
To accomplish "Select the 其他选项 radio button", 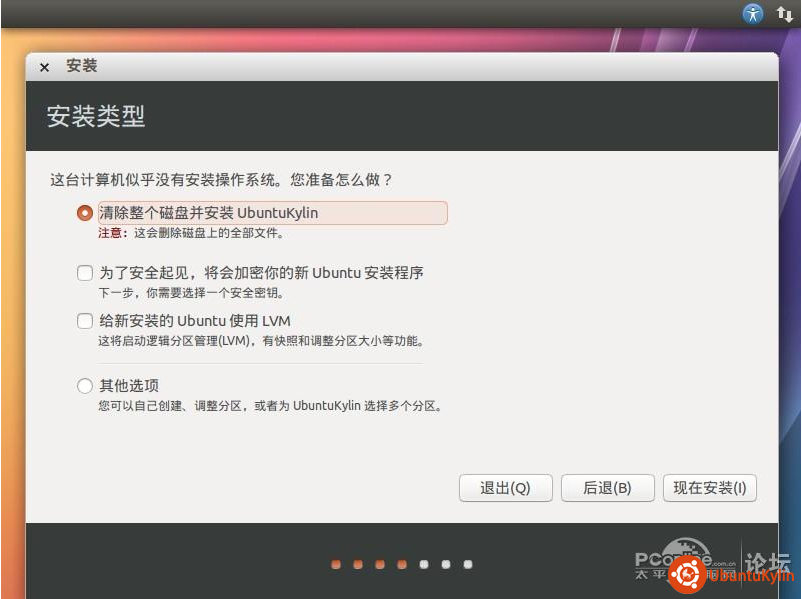I will [85, 386].
